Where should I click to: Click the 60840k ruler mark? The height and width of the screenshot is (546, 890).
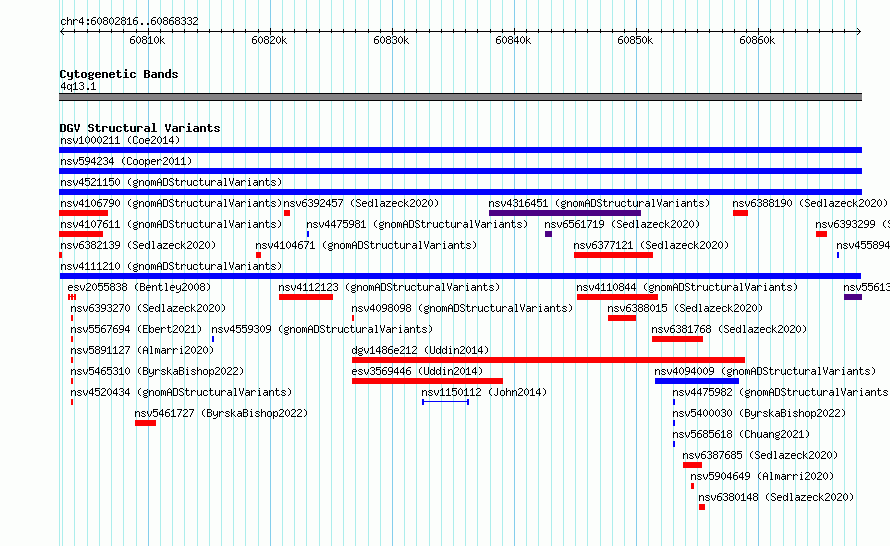pos(513,40)
